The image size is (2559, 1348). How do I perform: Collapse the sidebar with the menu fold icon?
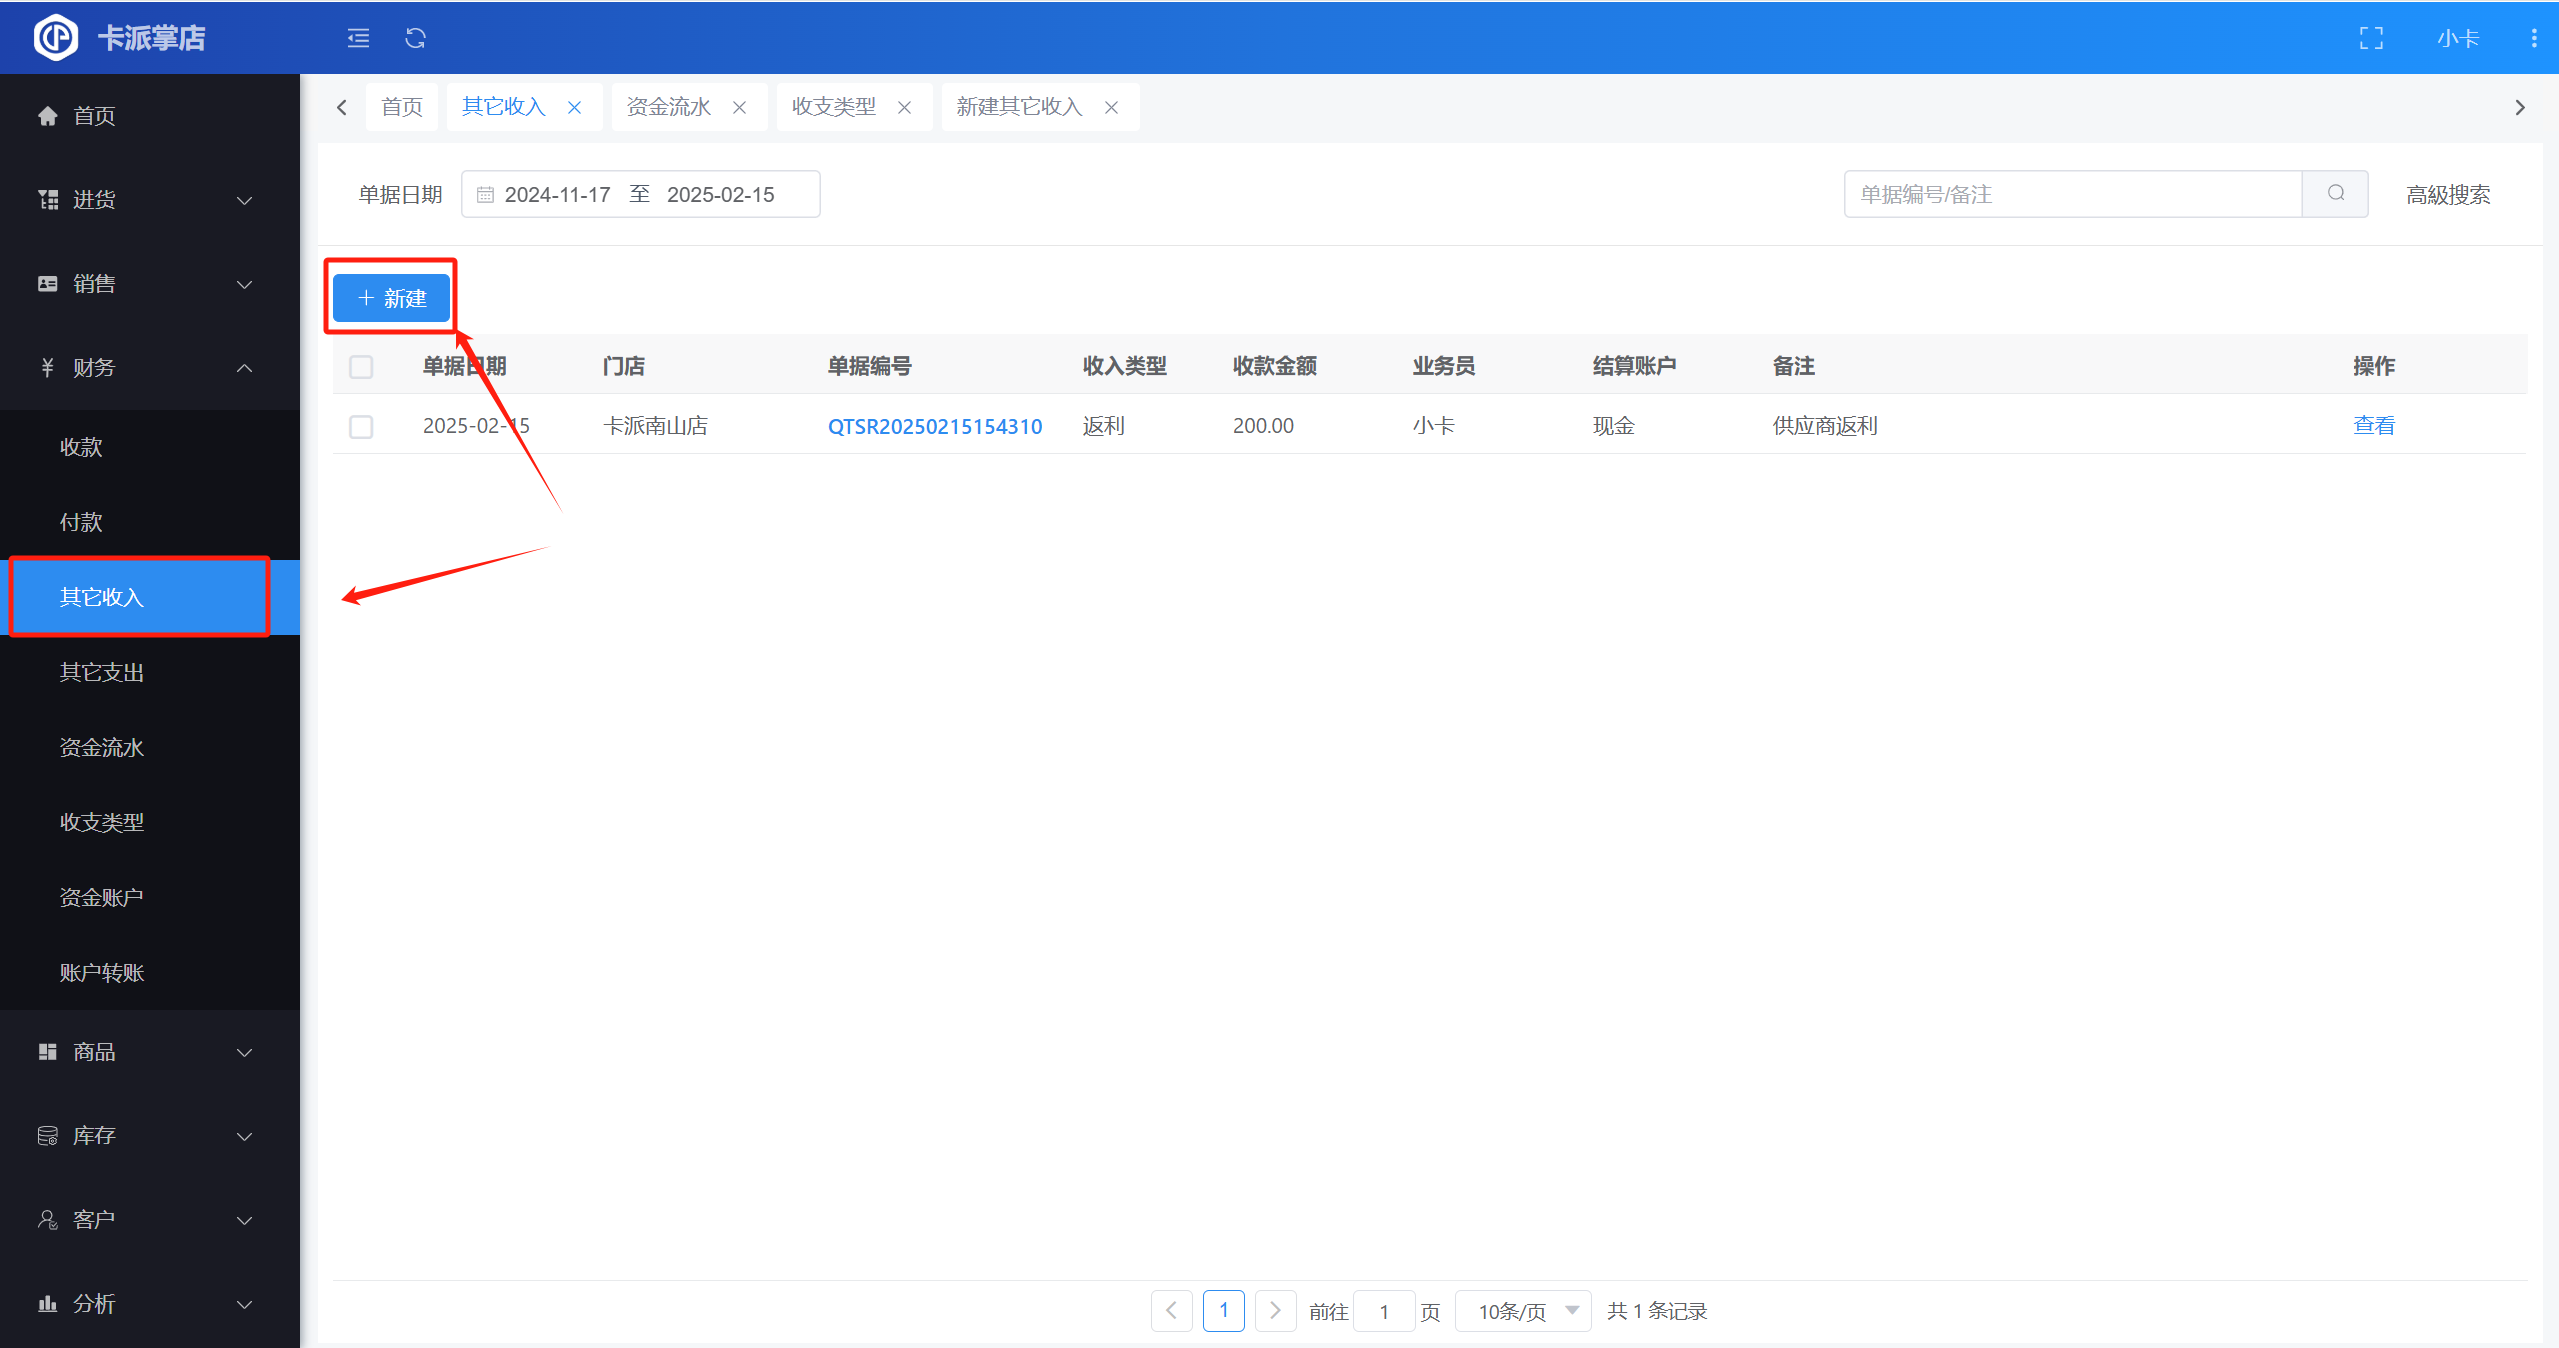pyautogui.click(x=358, y=38)
